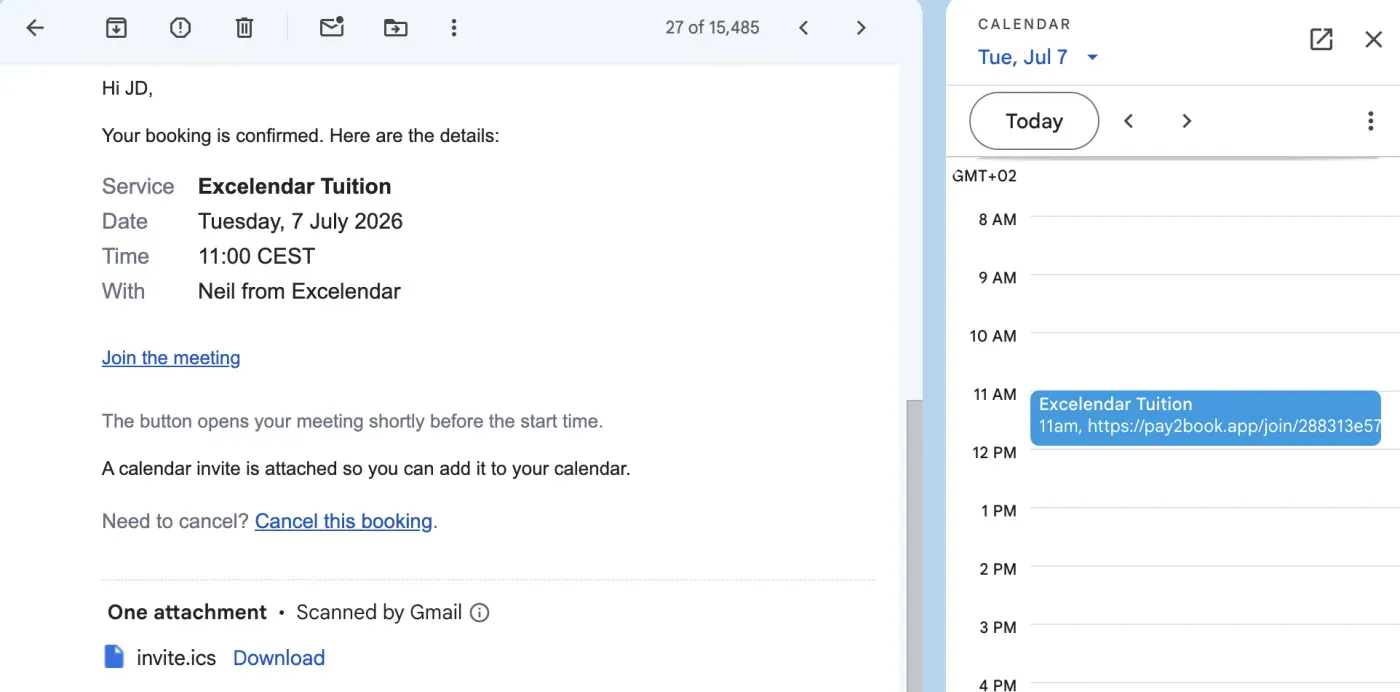Click the 12 PM time label
Image resolution: width=1400 pixels, height=692 pixels.
point(994,452)
